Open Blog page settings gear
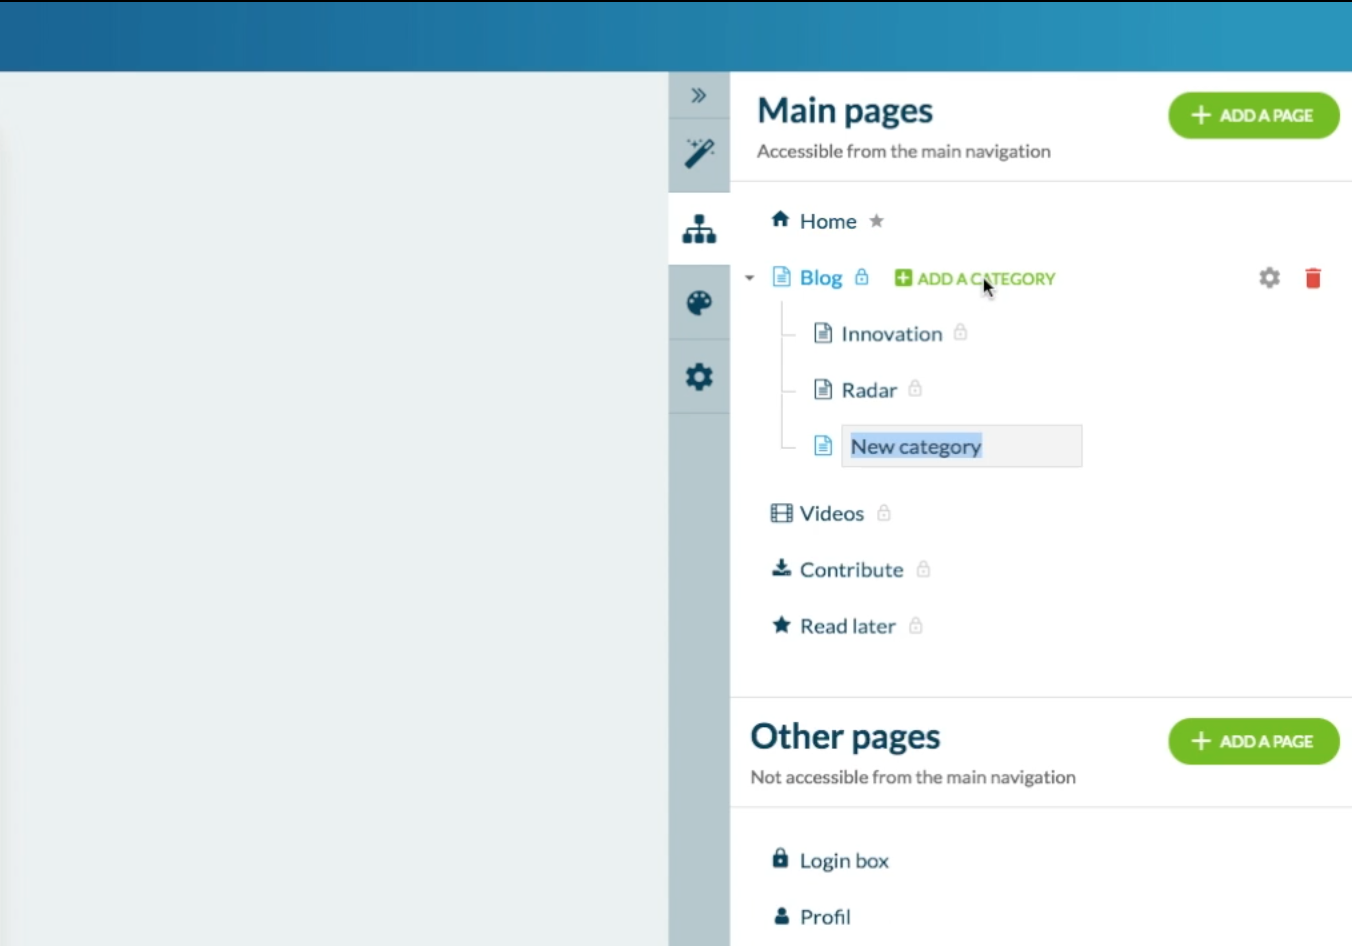 point(1269,278)
